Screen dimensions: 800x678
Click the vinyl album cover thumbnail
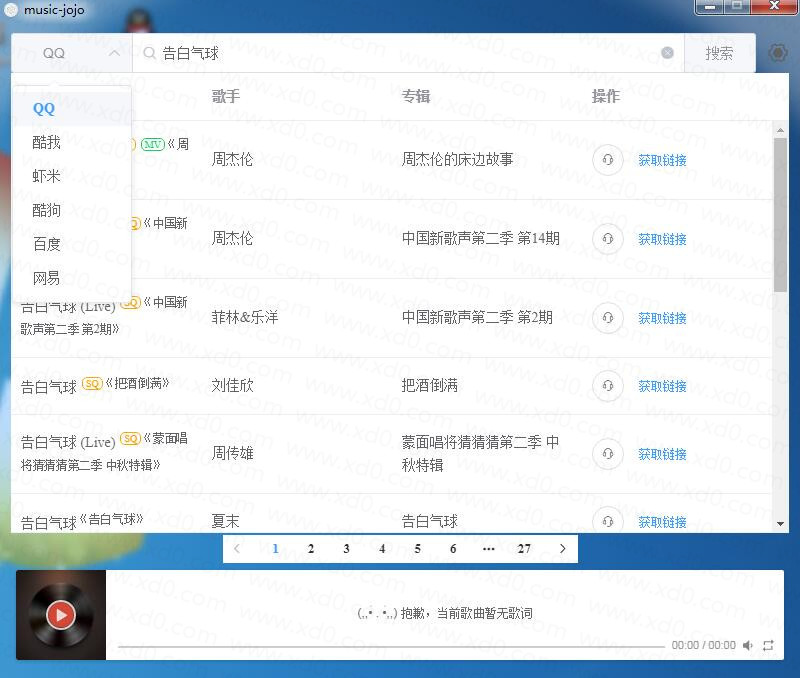(61, 615)
